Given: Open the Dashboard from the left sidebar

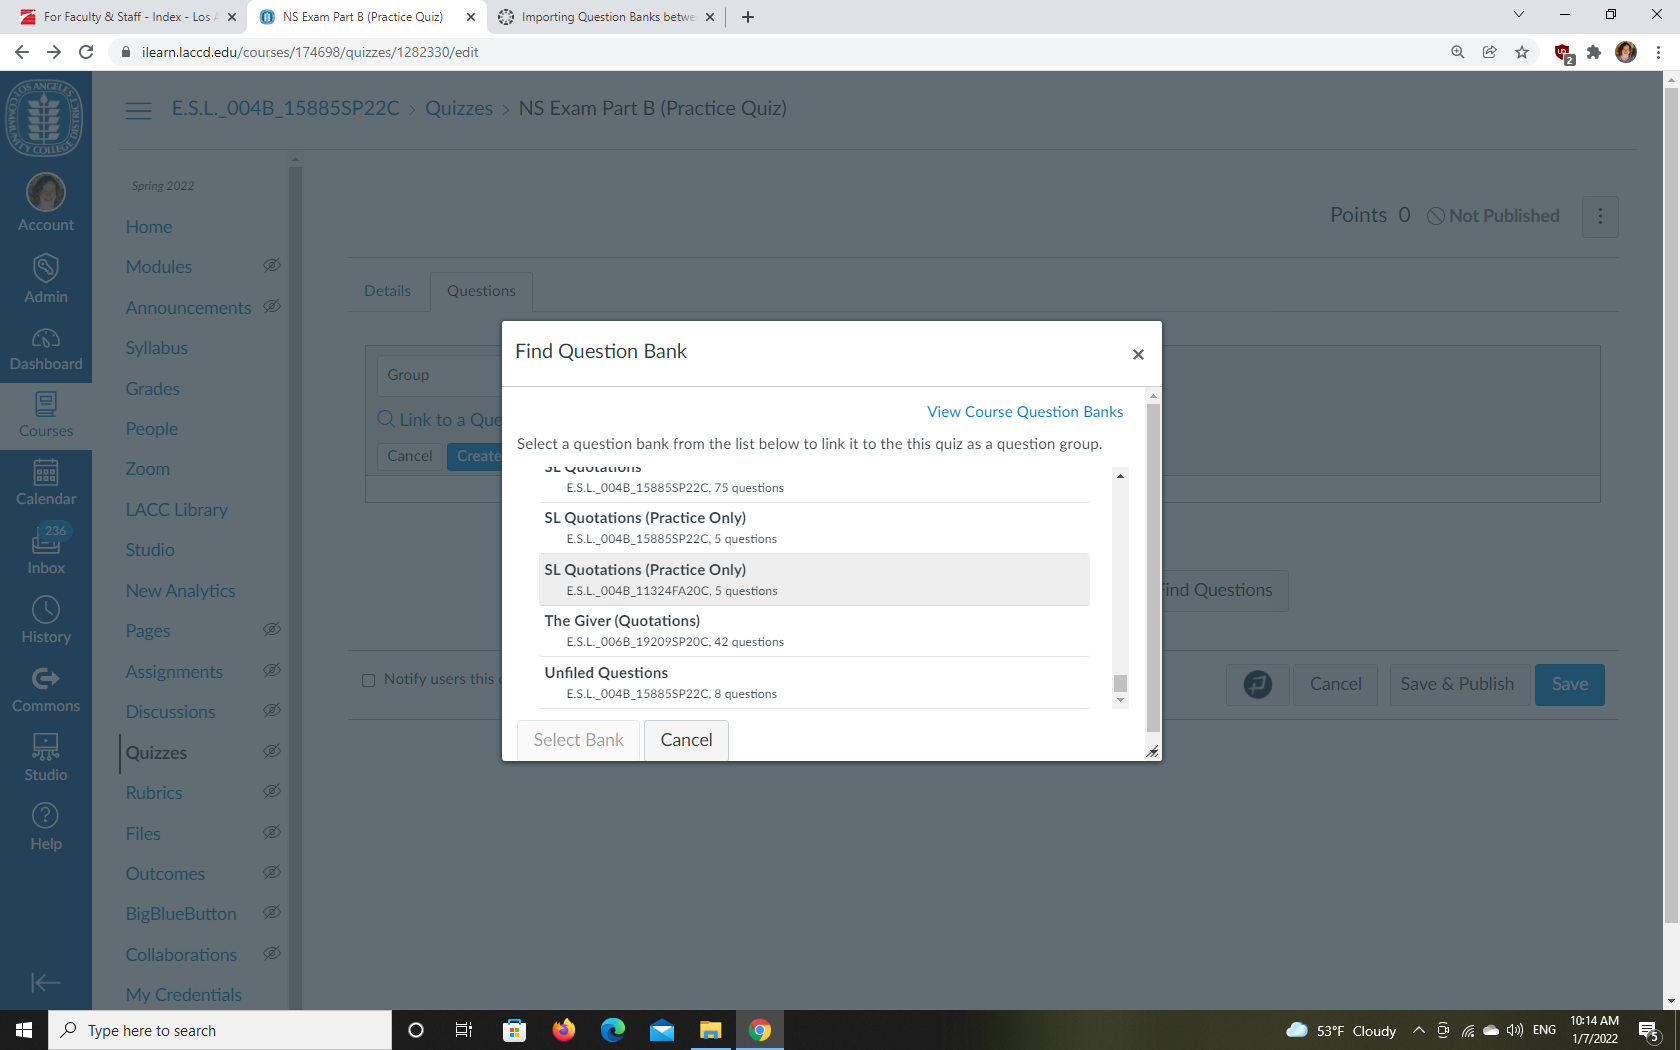Looking at the screenshot, I should 46,348.
